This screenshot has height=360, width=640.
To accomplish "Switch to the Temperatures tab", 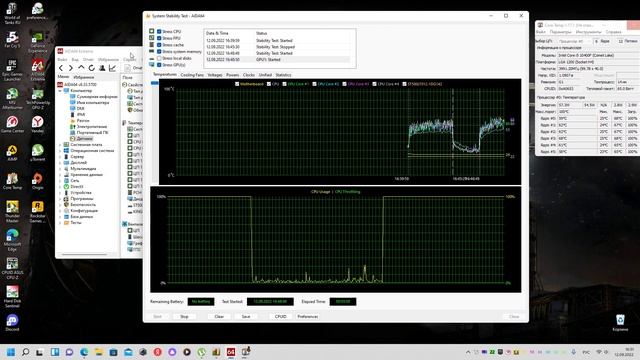I will point(165,75).
